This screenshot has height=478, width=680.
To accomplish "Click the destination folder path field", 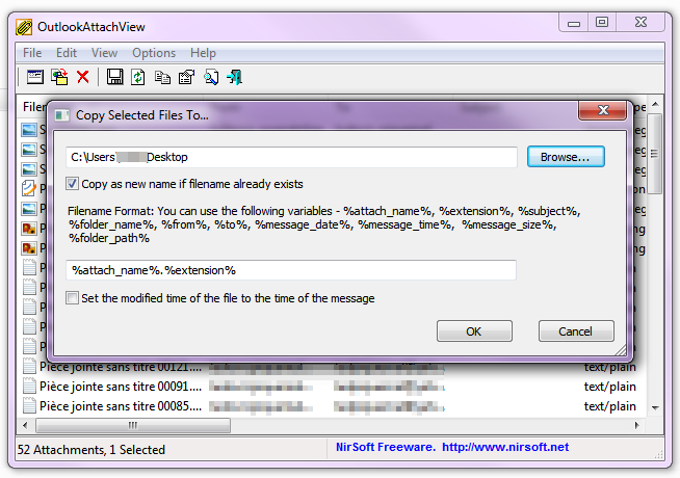I will (x=291, y=157).
